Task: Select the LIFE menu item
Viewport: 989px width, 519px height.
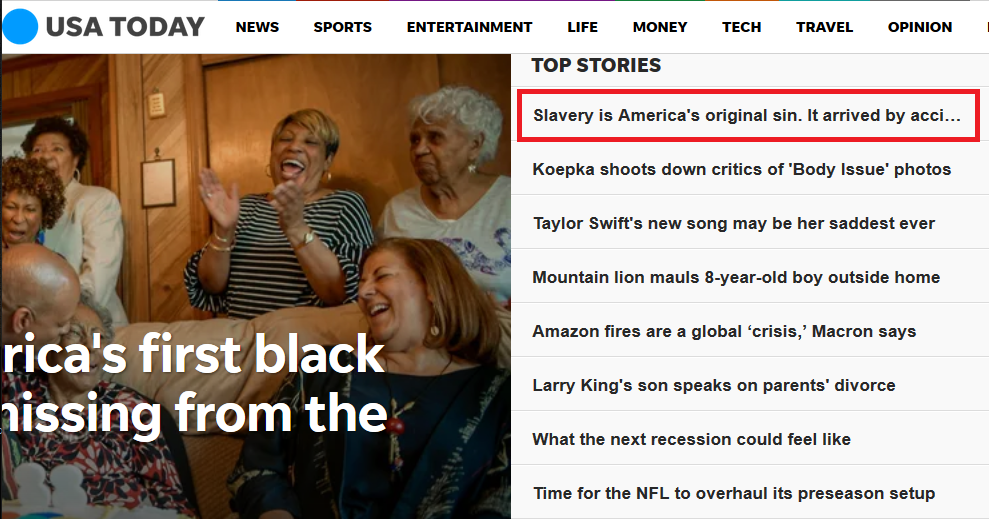Action: [x=582, y=27]
